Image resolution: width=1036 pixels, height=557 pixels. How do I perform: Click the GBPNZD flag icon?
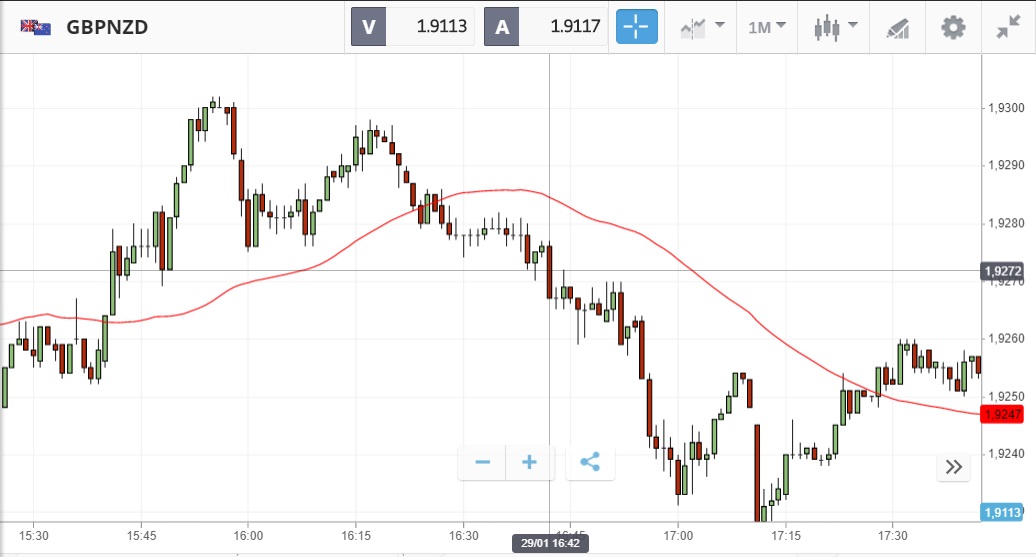pos(36,27)
